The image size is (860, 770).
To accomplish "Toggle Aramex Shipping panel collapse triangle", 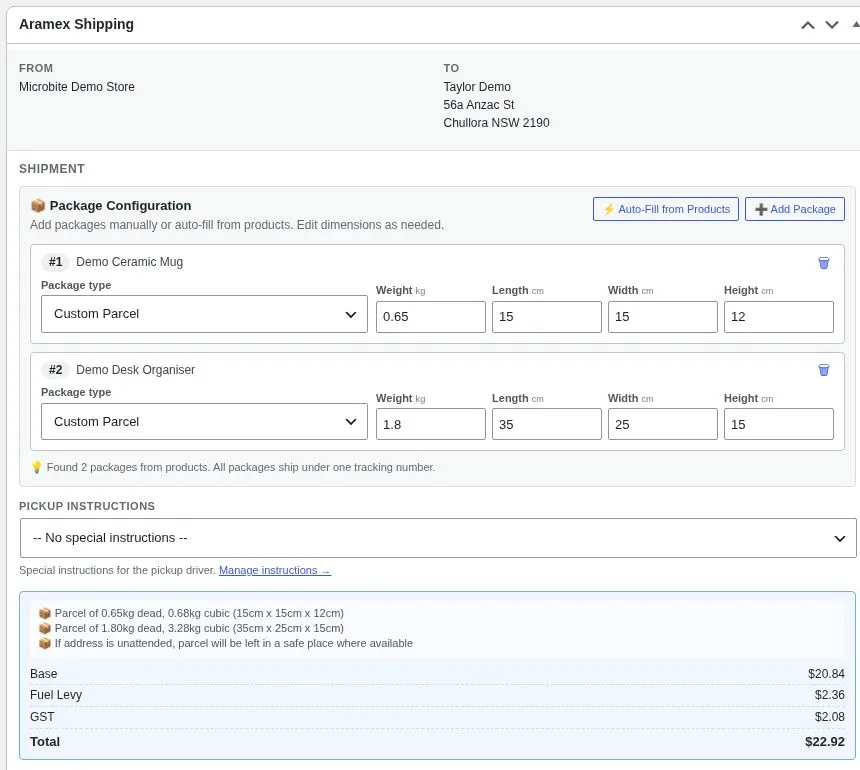I will click(x=856, y=25).
